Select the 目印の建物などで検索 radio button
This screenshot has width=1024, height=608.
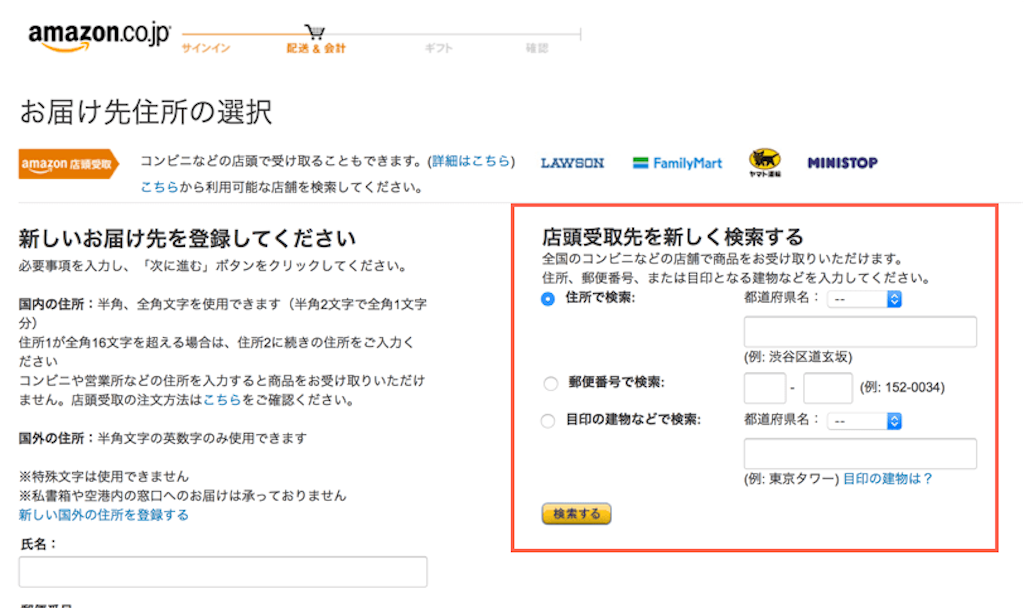(548, 421)
